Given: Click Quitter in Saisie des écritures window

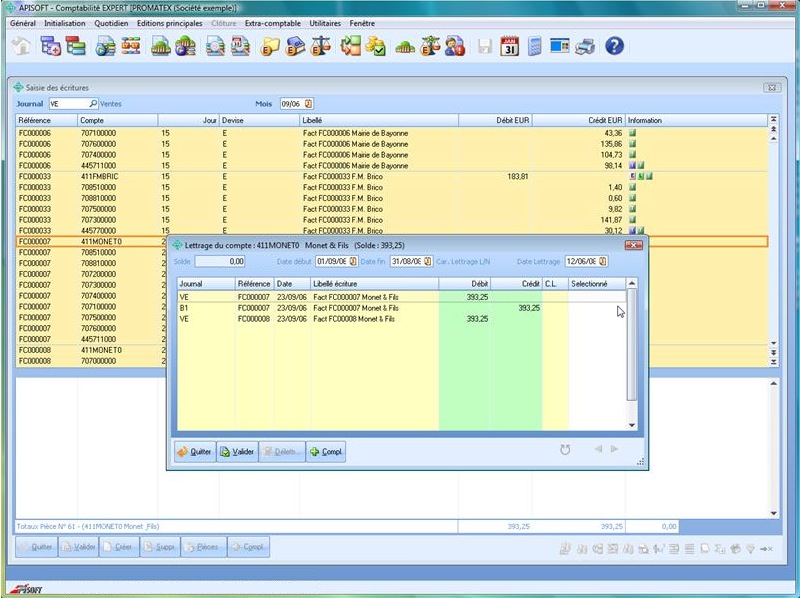Looking at the screenshot, I should tap(36, 547).
